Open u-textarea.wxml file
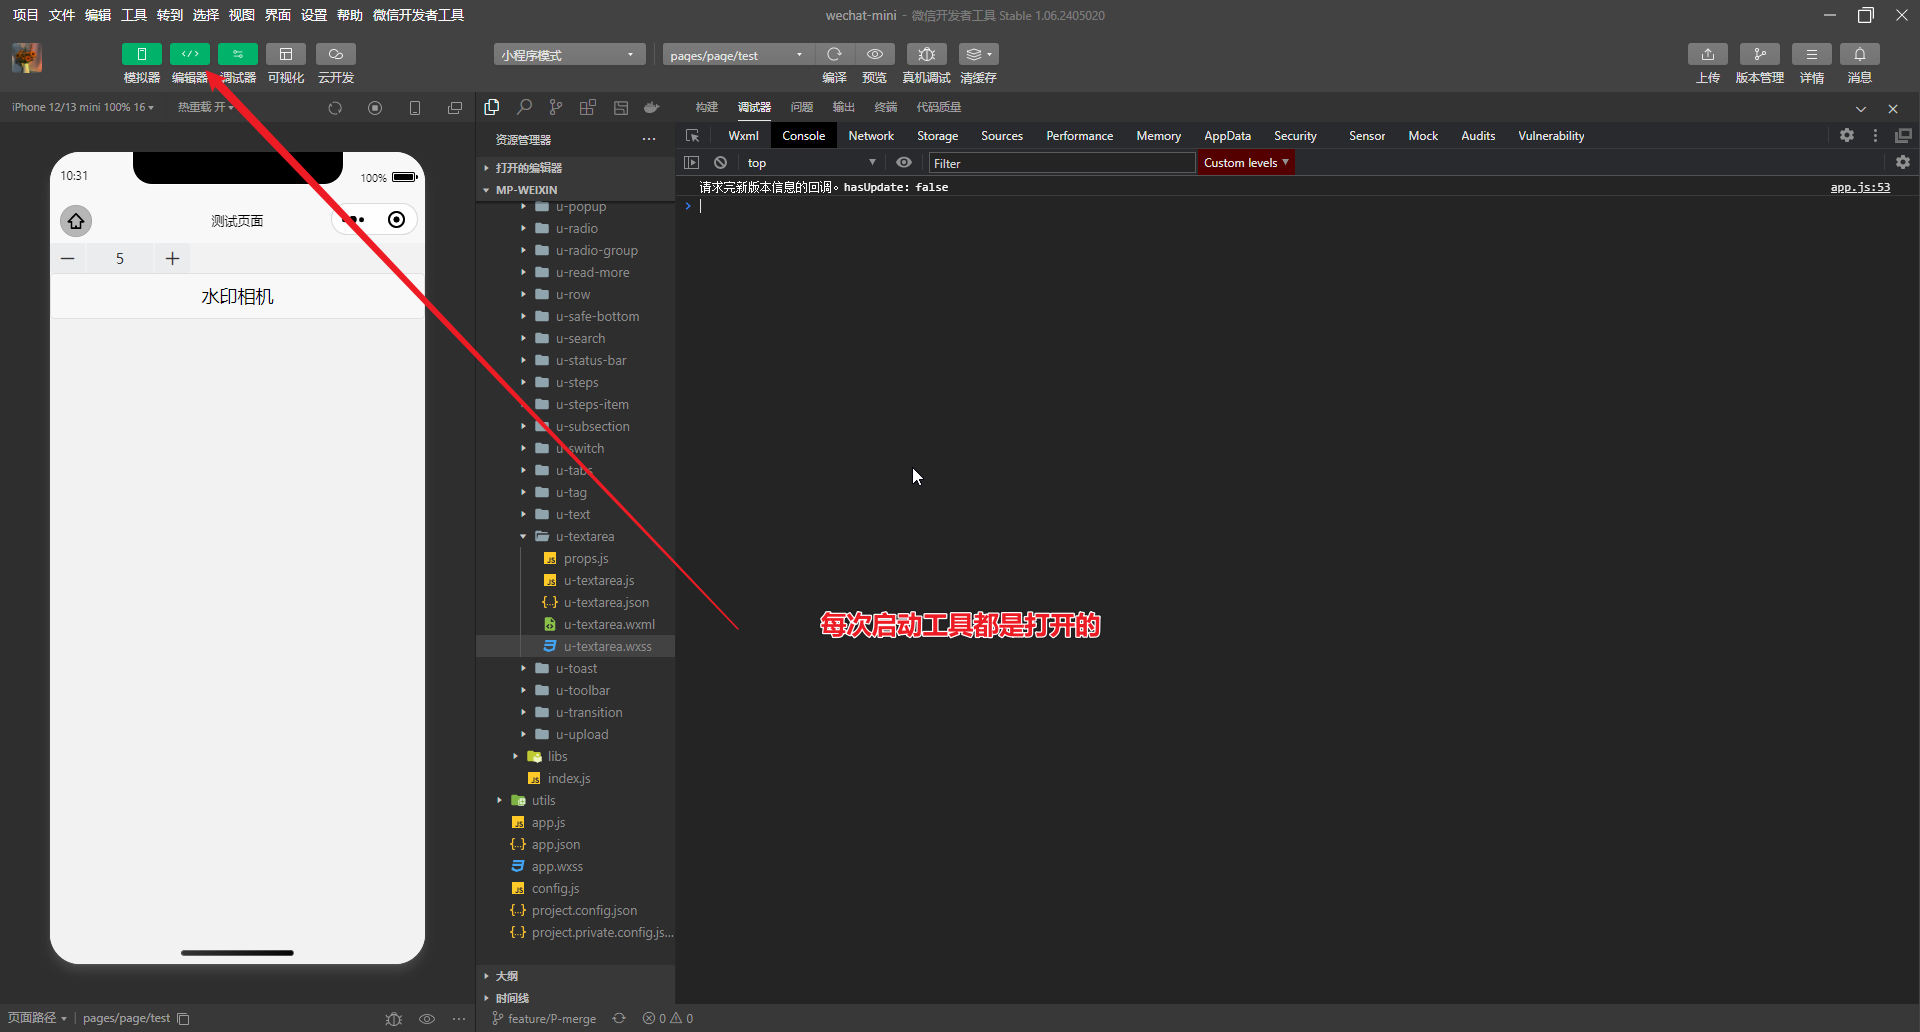The height and width of the screenshot is (1032, 1920). [575, 625]
